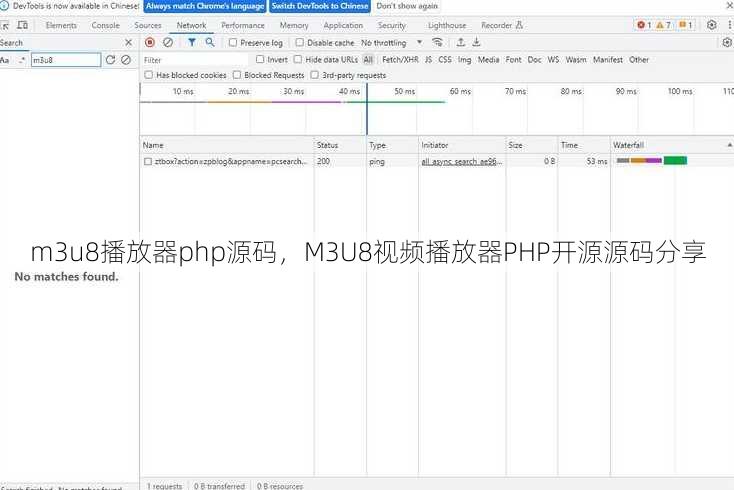Click Switch DevTools to Chinese button
Image resolution: width=734 pixels, height=490 pixels.
click(x=320, y=6)
